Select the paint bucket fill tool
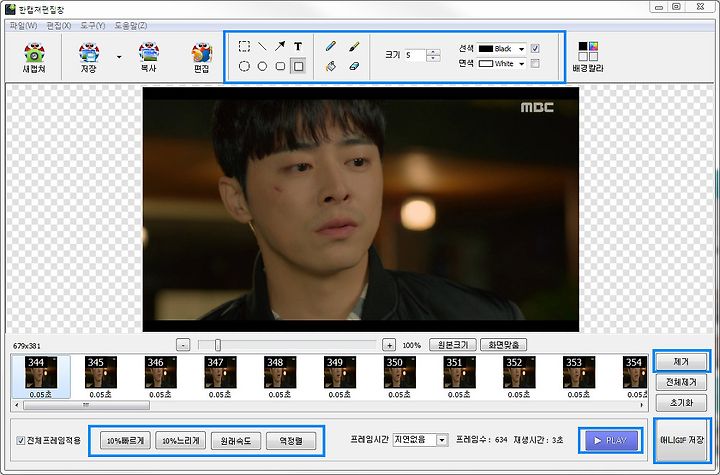720x475 pixels. click(x=331, y=66)
